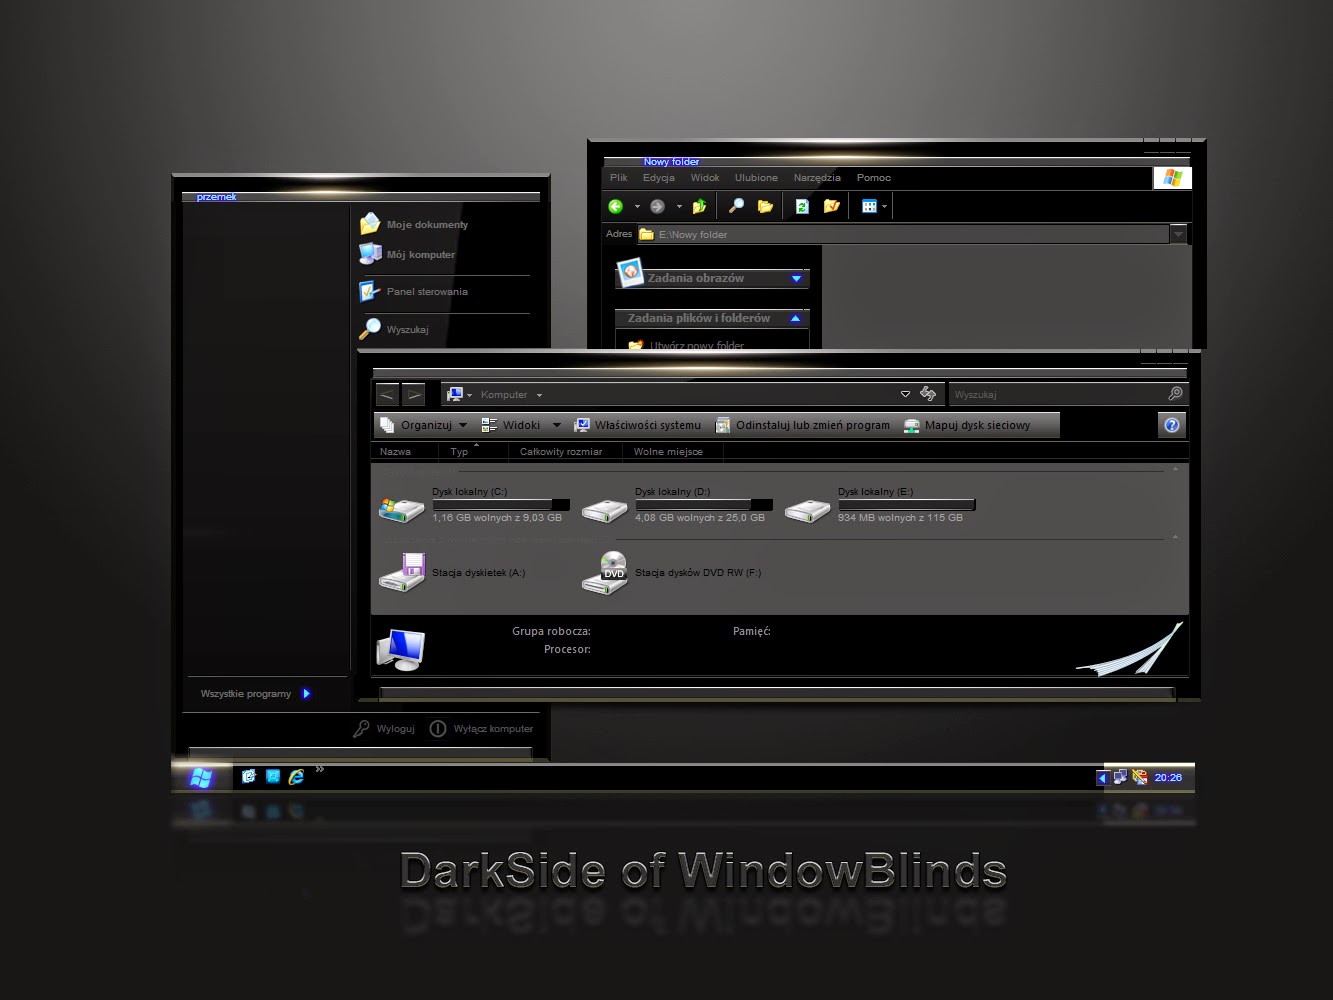Select the Dysk lokalny (E:) drive
Screen dimensions: 1333x1000
pos(880,508)
